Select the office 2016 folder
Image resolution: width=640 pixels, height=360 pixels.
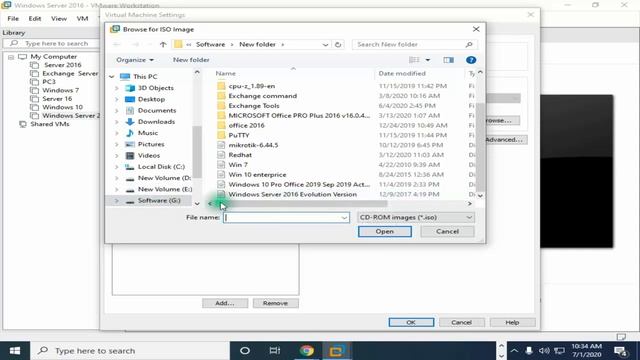coord(247,125)
